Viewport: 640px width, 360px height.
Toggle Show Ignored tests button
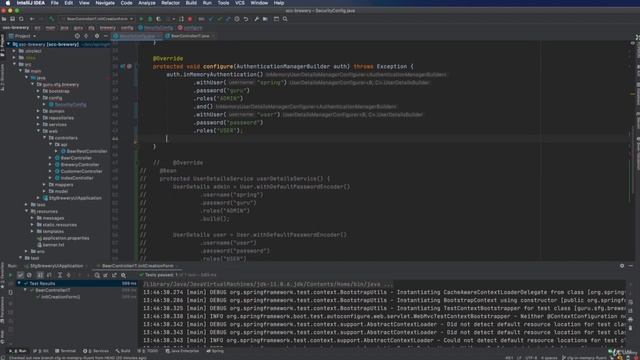point(29,275)
